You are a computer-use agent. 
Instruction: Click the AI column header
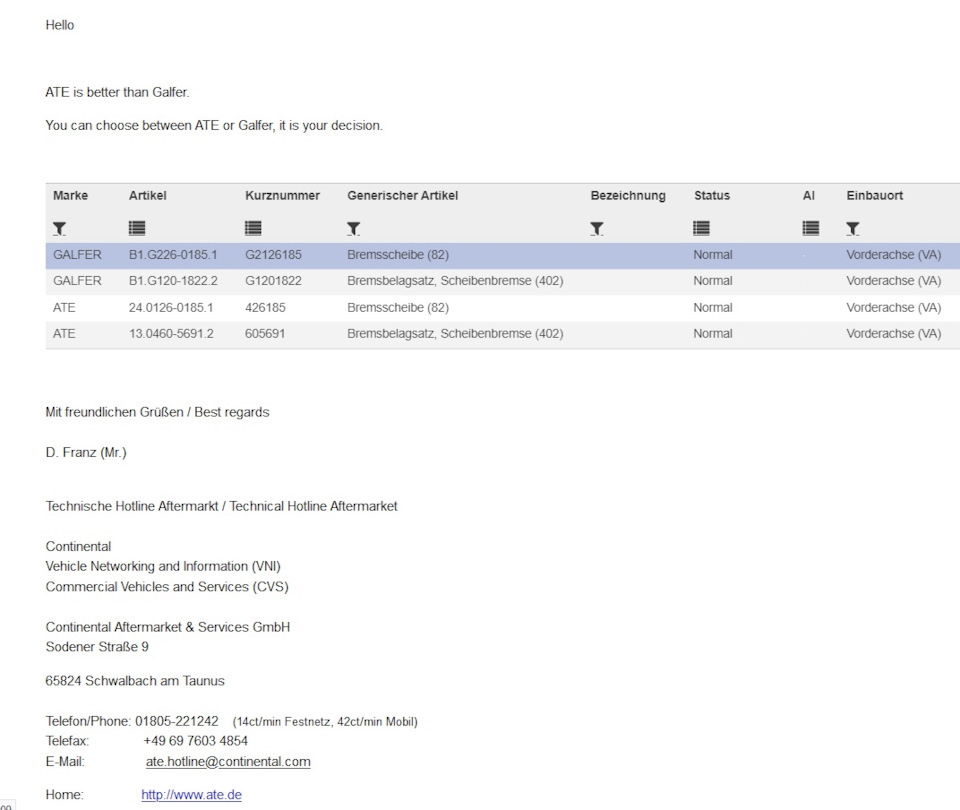pyautogui.click(x=809, y=195)
